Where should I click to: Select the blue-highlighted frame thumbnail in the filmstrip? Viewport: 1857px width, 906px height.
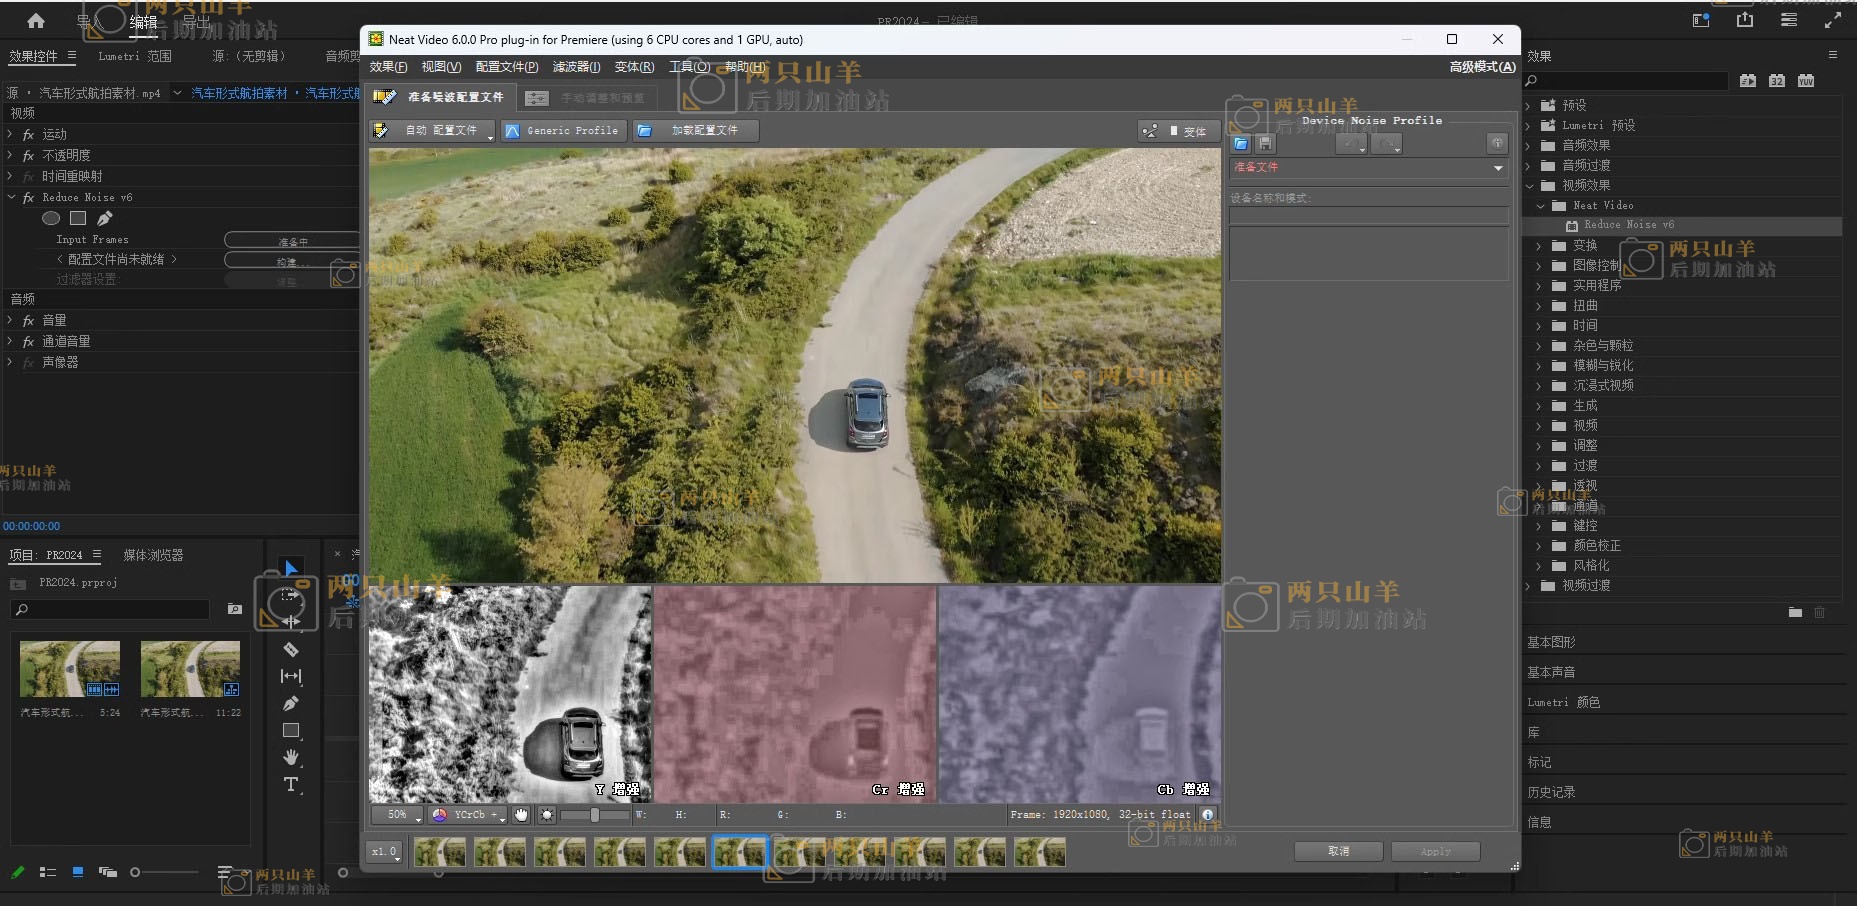[x=739, y=852]
